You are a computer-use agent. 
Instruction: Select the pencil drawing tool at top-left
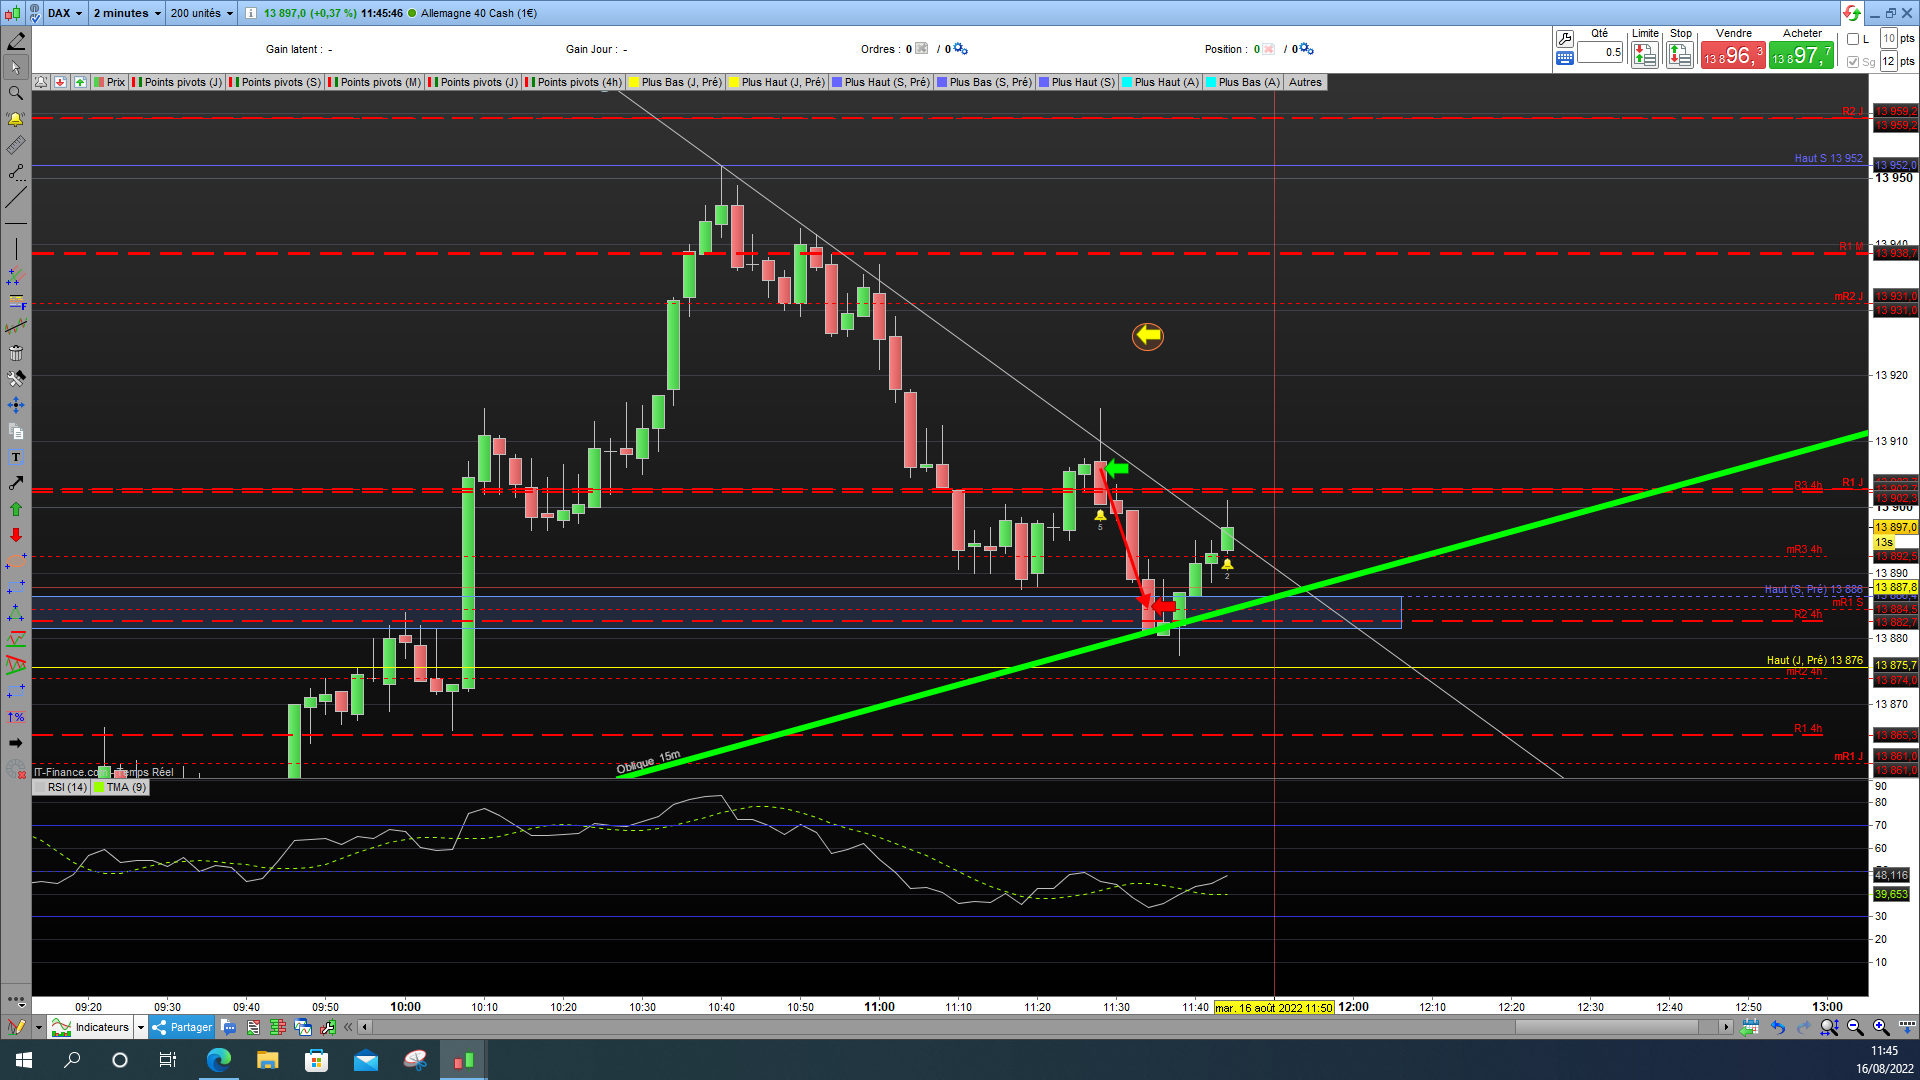[16, 41]
